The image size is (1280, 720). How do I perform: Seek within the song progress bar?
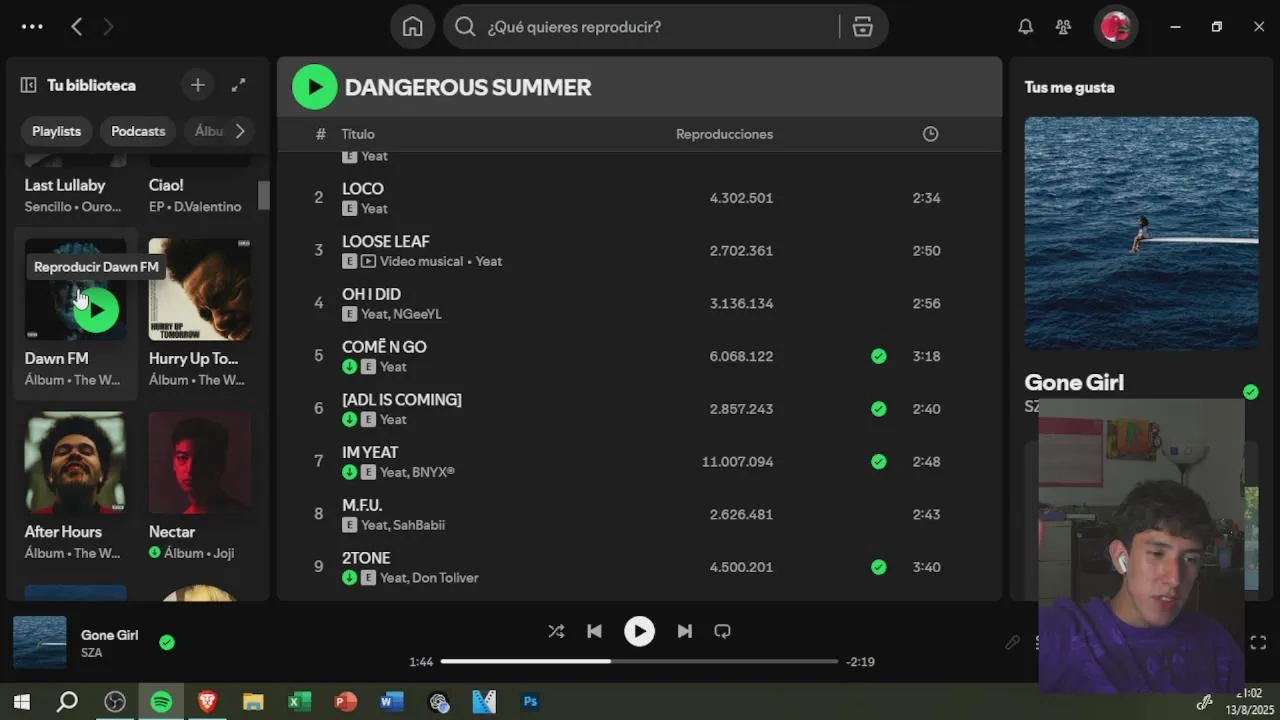click(x=639, y=661)
